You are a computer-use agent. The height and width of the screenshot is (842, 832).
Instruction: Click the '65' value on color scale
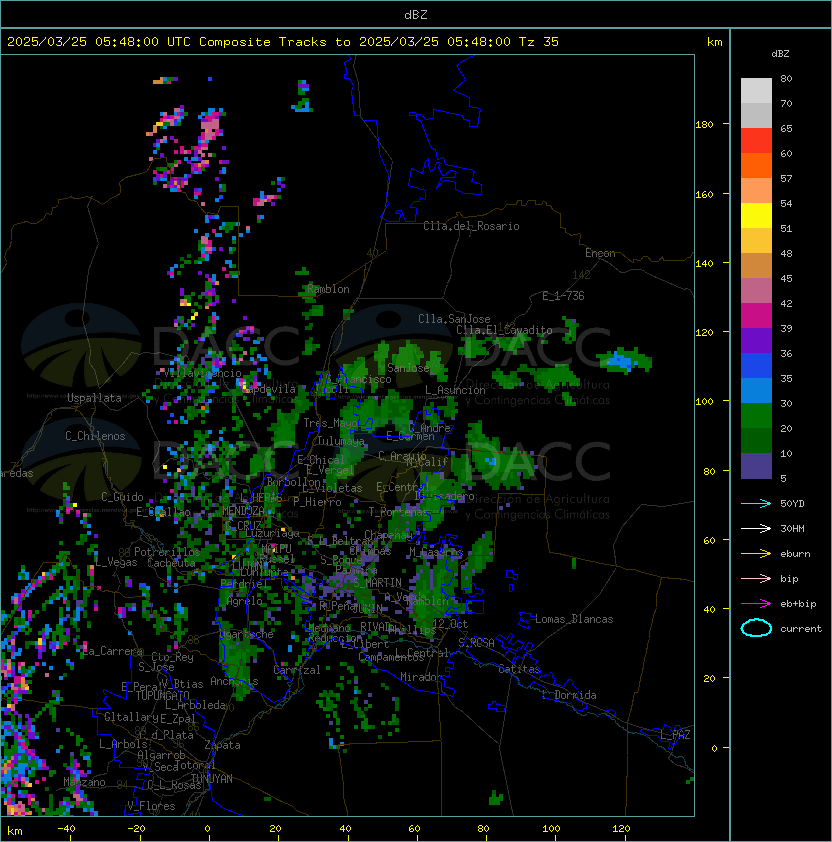point(786,129)
